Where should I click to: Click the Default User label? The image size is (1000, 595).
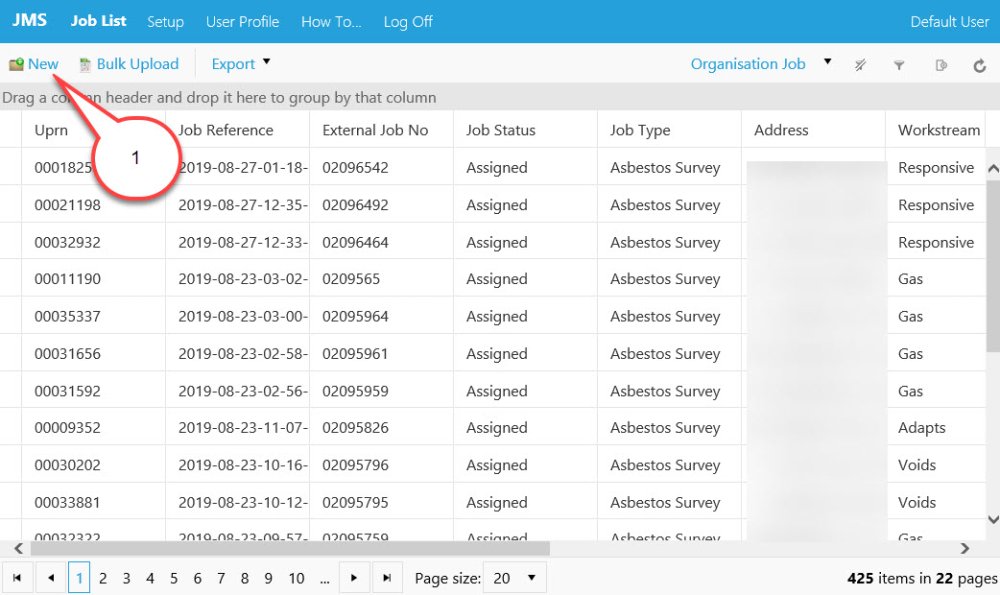(950, 22)
